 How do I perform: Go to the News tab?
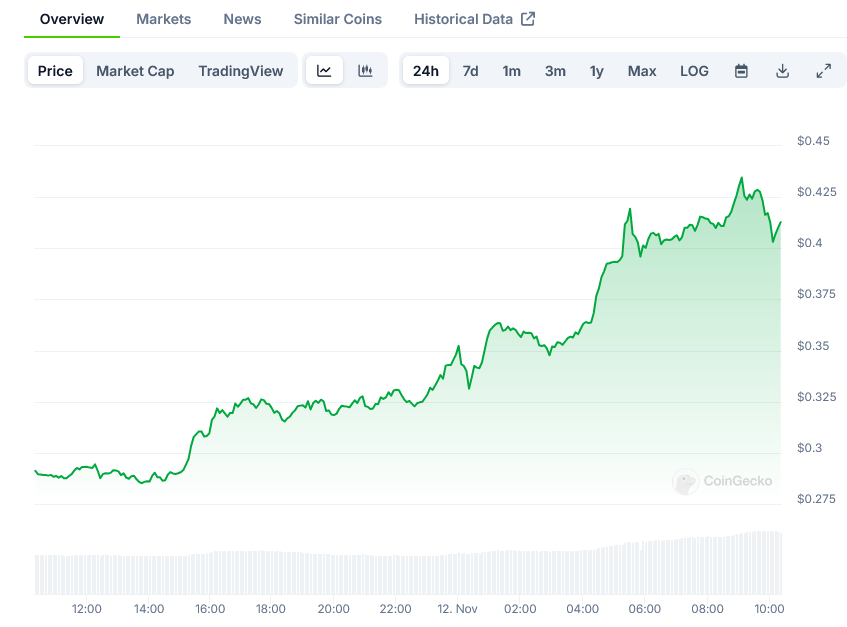pos(243,19)
